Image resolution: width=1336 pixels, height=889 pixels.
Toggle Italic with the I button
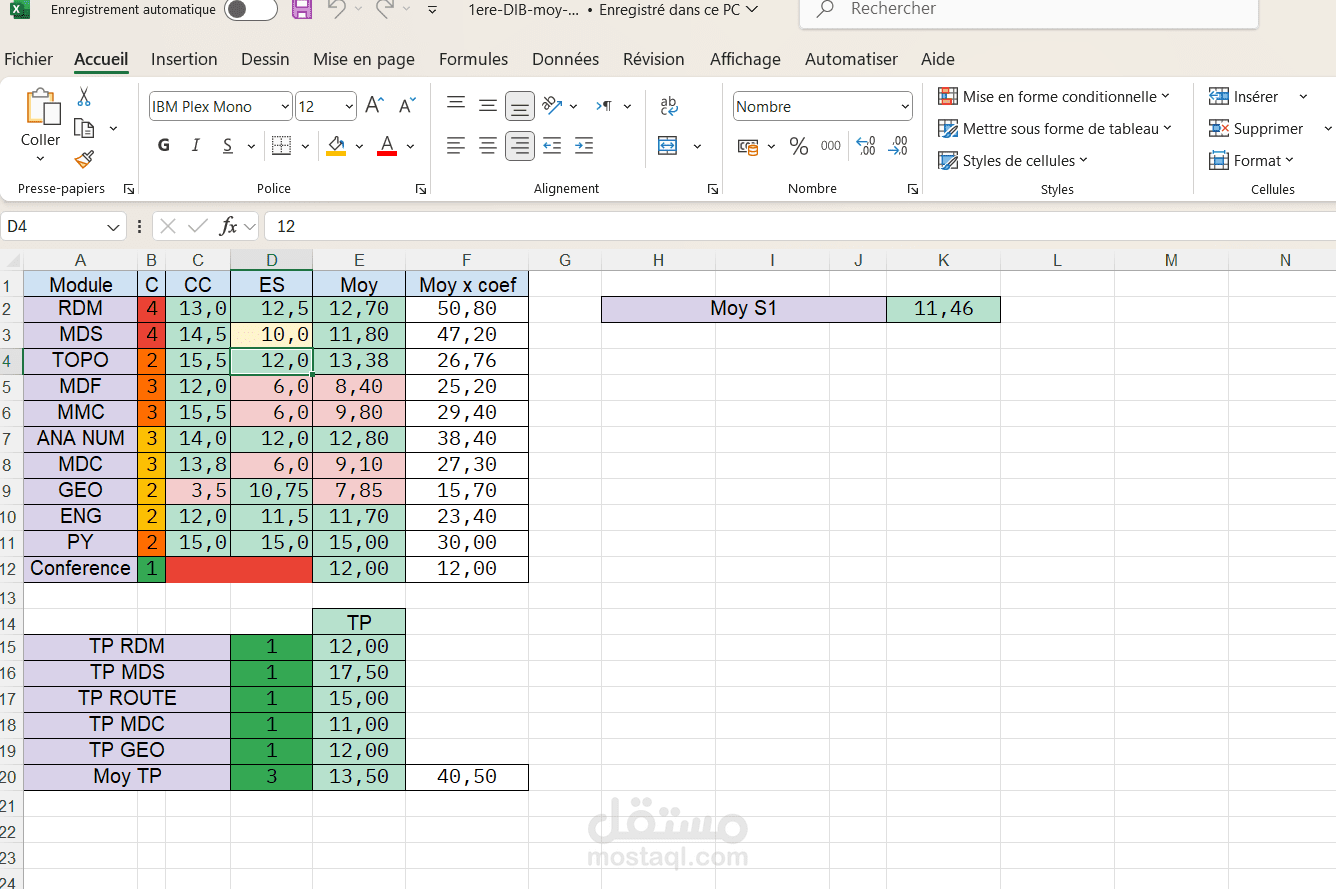click(x=196, y=146)
